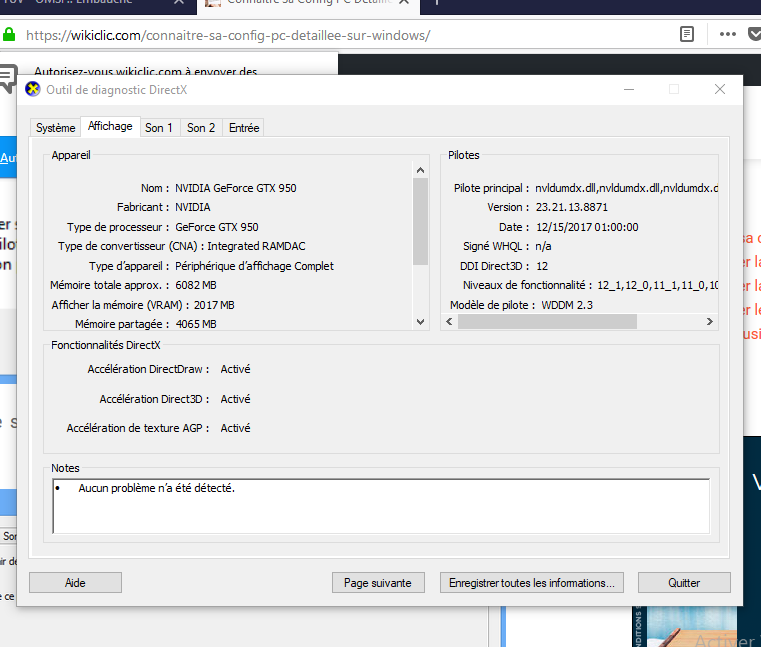This screenshot has height=647, width=761.
Task: Switch to the Système tab
Action: coord(55,128)
